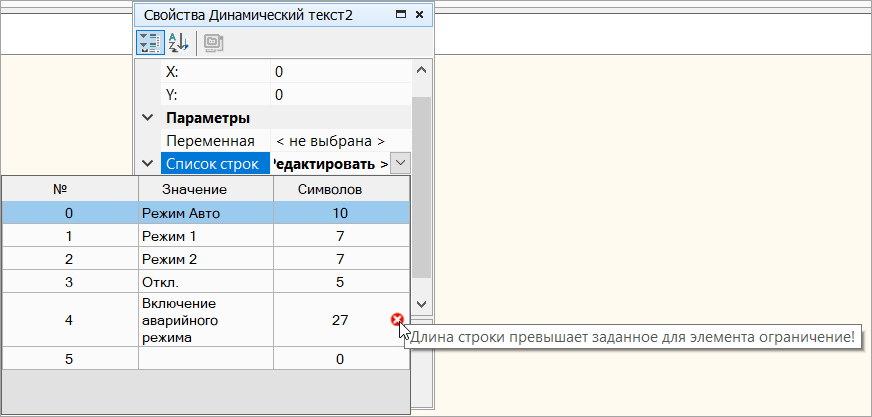Click the property grid scroll up arrow
Viewport: 872px width, 417px height.
click(x=421, y=72)
